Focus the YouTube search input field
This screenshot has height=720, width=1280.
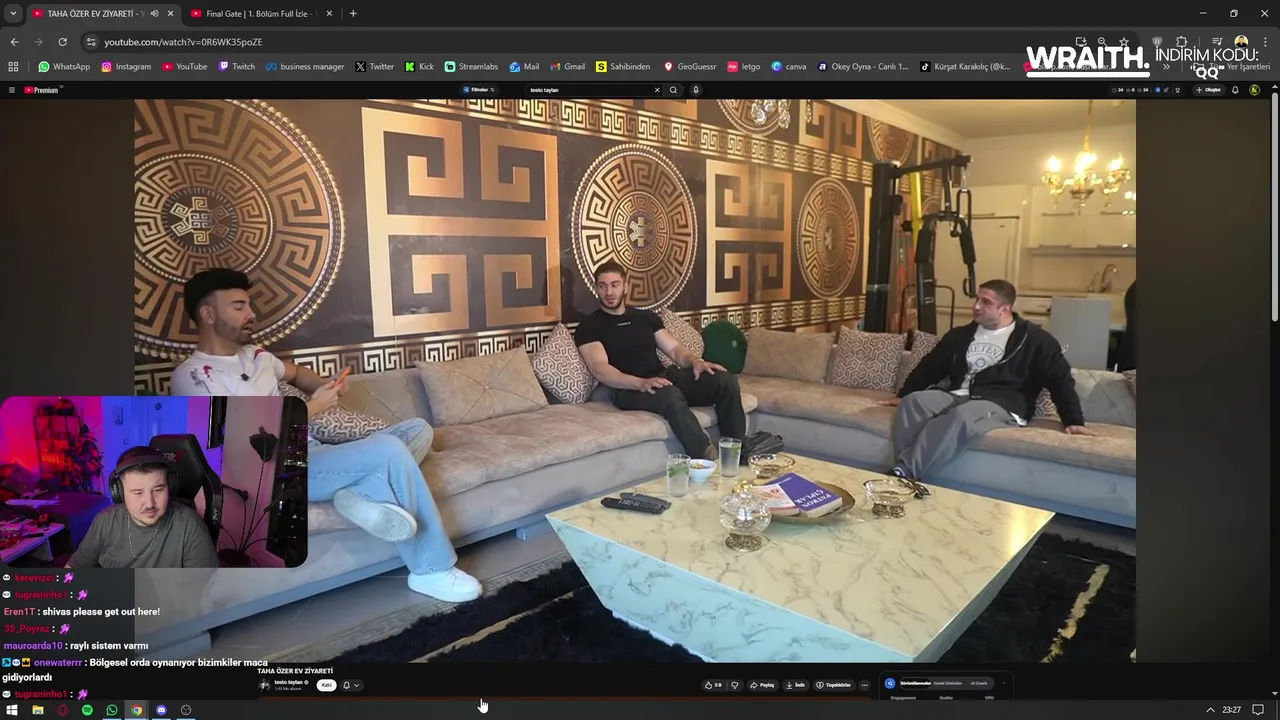click(590, 90)
